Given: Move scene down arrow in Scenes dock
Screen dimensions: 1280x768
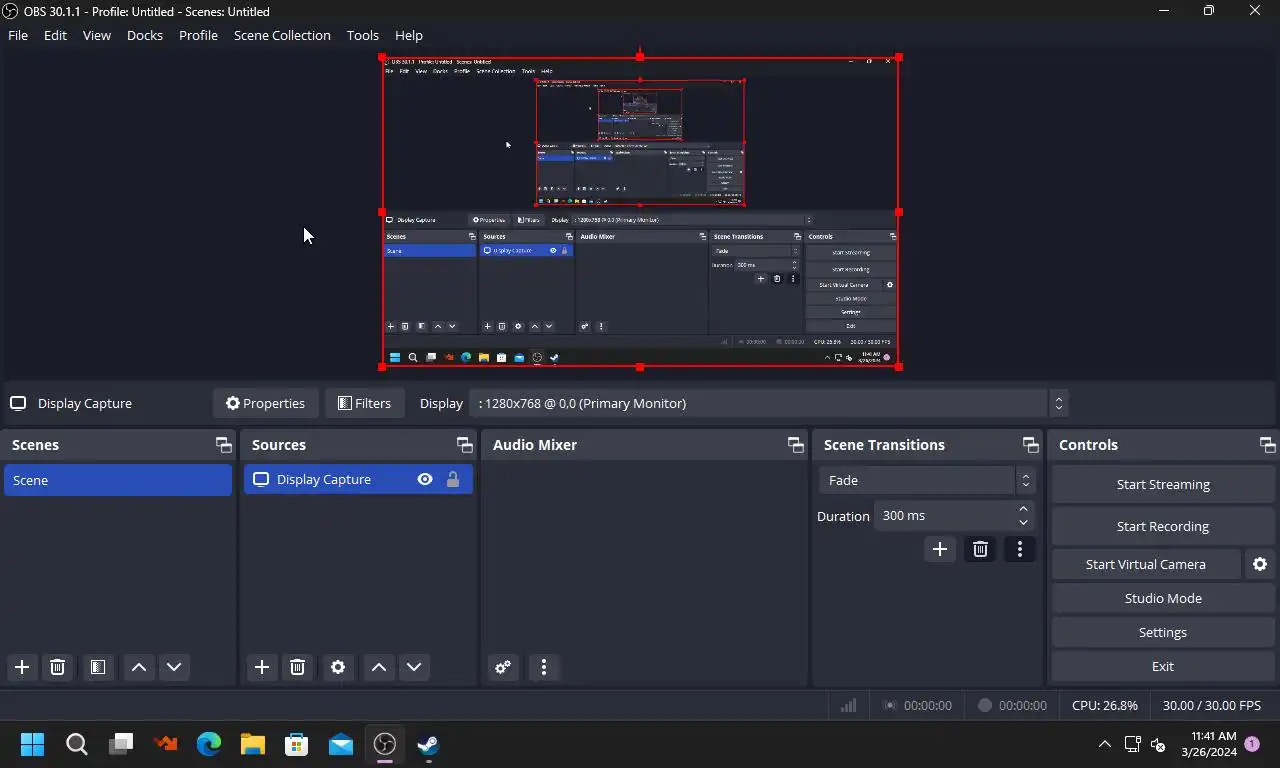Looking at the screenshot, I should pyautogui.click(x=174, y=667).
